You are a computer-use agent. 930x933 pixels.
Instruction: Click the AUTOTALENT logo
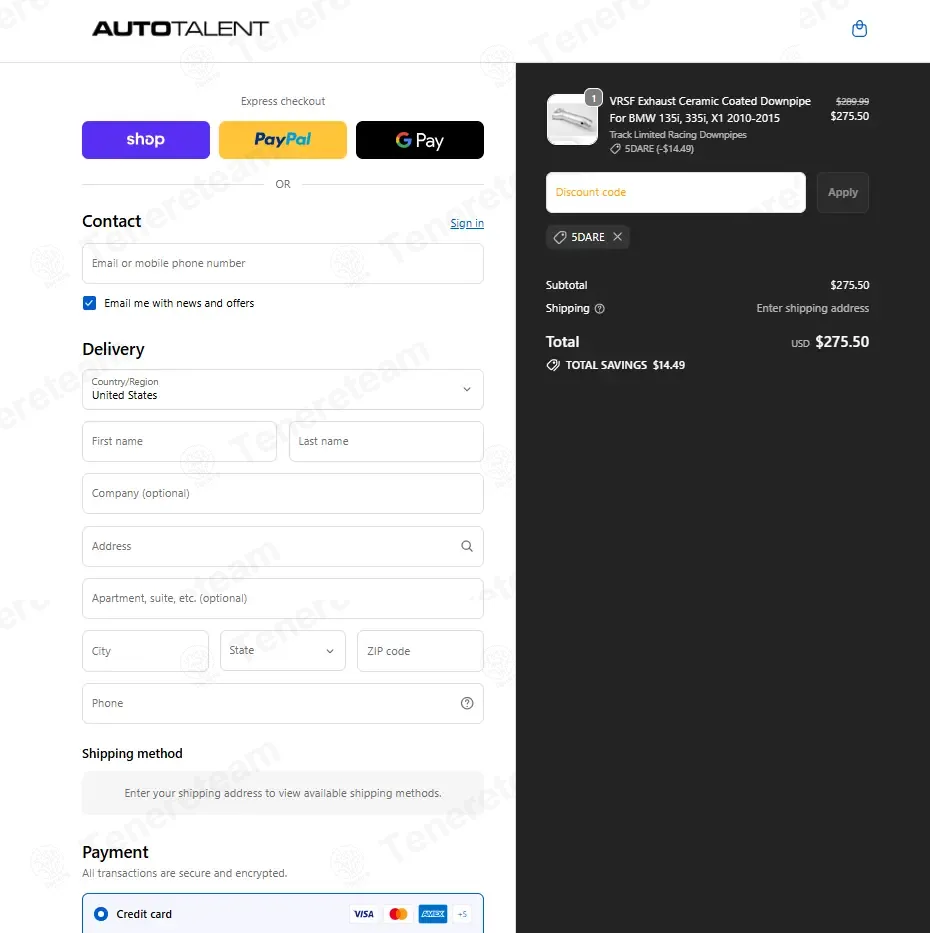tap(180, 29)
